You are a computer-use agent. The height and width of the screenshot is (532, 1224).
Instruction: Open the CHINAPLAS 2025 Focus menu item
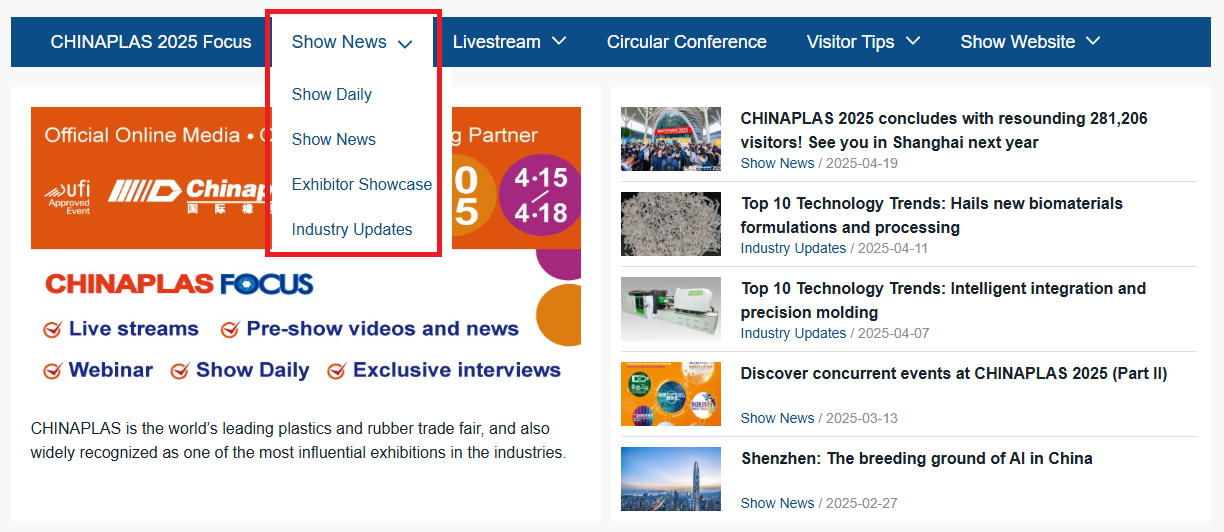[151, 42]
